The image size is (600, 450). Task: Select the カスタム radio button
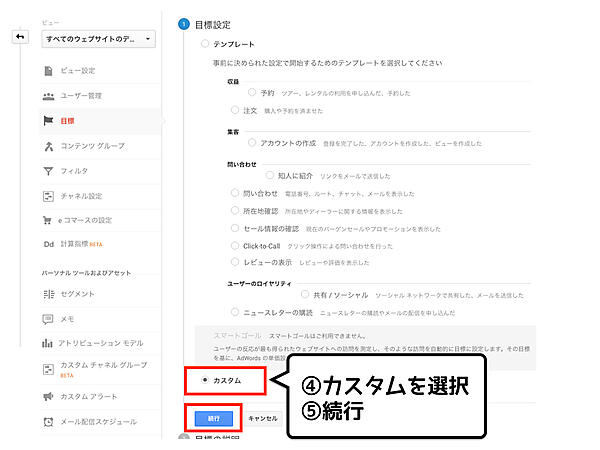click(x=205, y=380)
